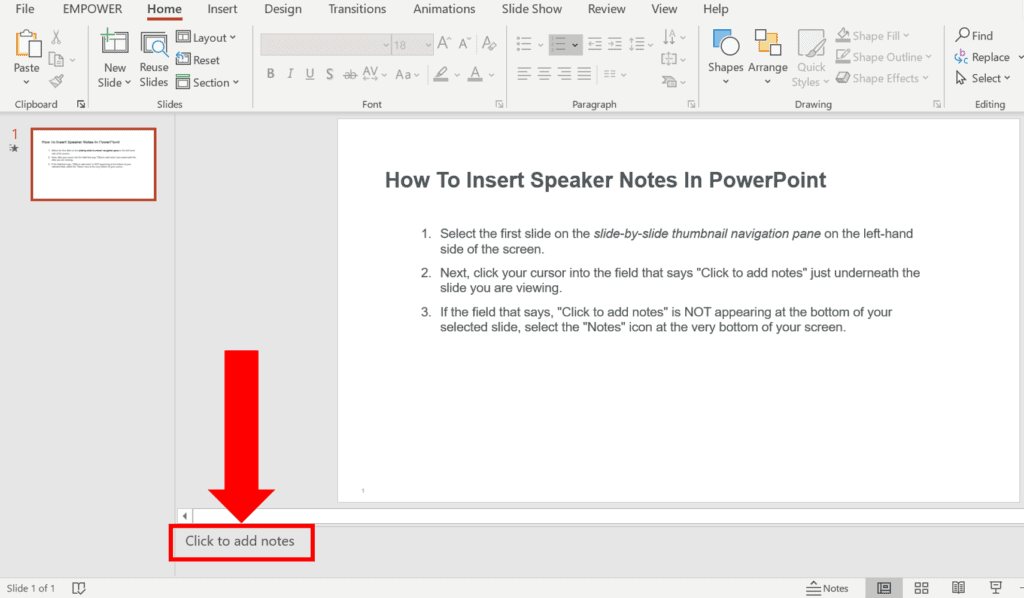Image resolution: width=1024 pixels, height=598 pixels.
Task: Switch to the Insert ribbon tab
Action: click(x=222, y=9)
